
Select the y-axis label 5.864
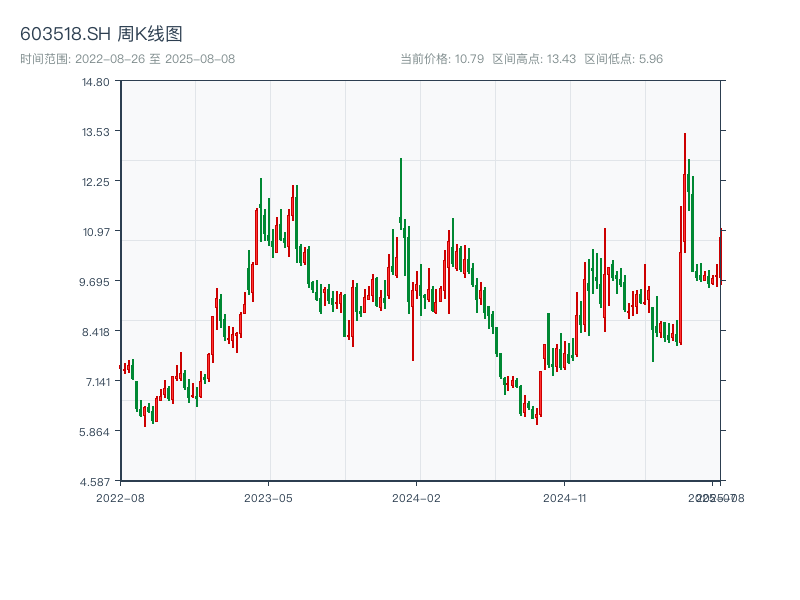coord(94,432)
